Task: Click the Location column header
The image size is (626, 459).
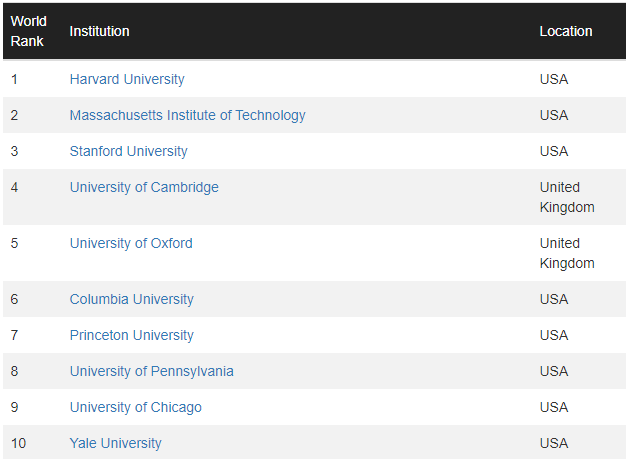Action: click(566, 31)
